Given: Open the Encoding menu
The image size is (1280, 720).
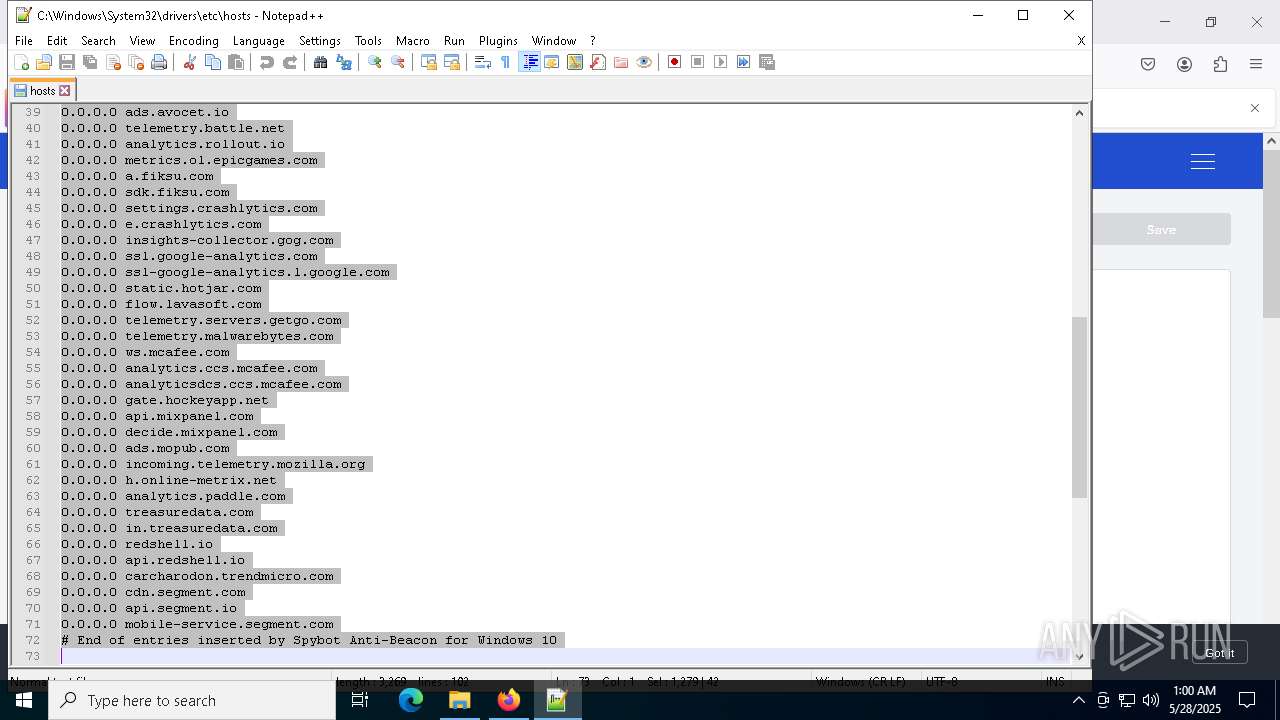Looking at the screenshot, I should tap(194, 41).
